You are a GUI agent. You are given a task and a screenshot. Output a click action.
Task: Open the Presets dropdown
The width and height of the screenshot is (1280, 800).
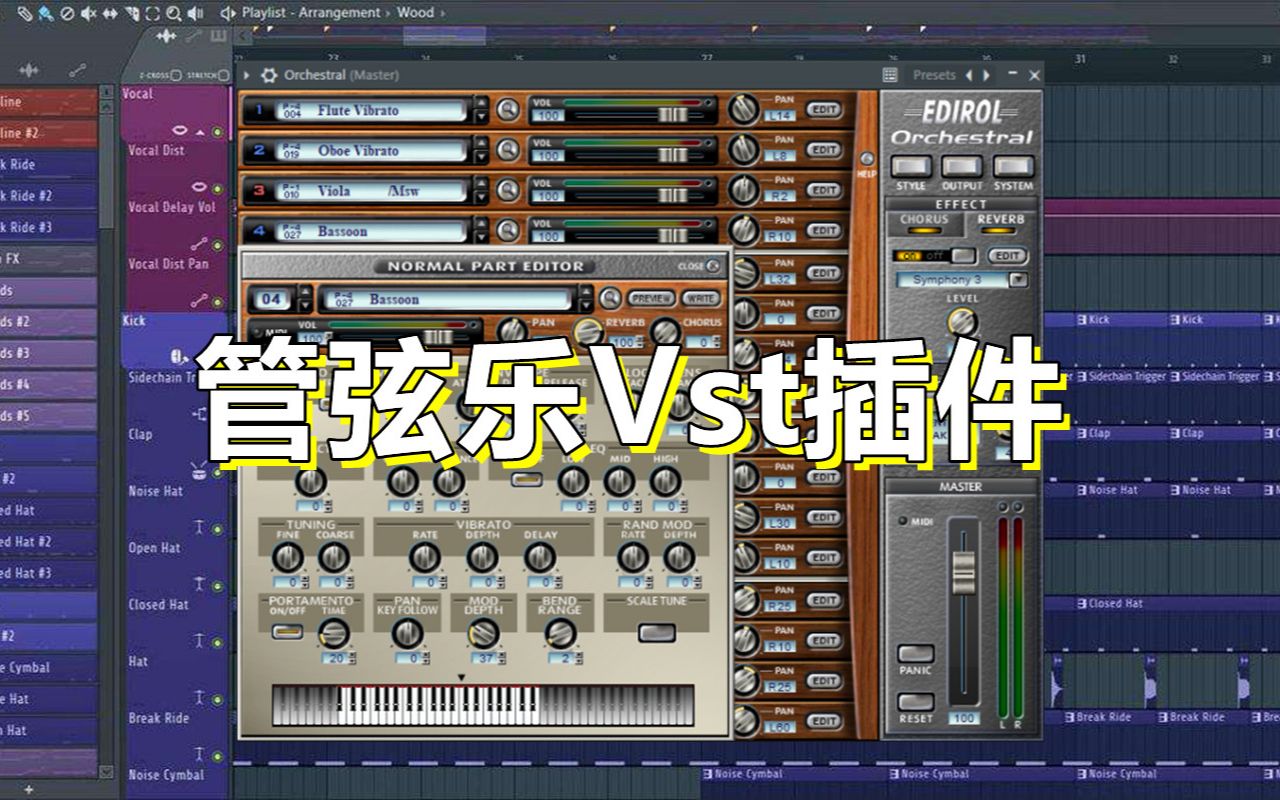(x=934, y=75)
